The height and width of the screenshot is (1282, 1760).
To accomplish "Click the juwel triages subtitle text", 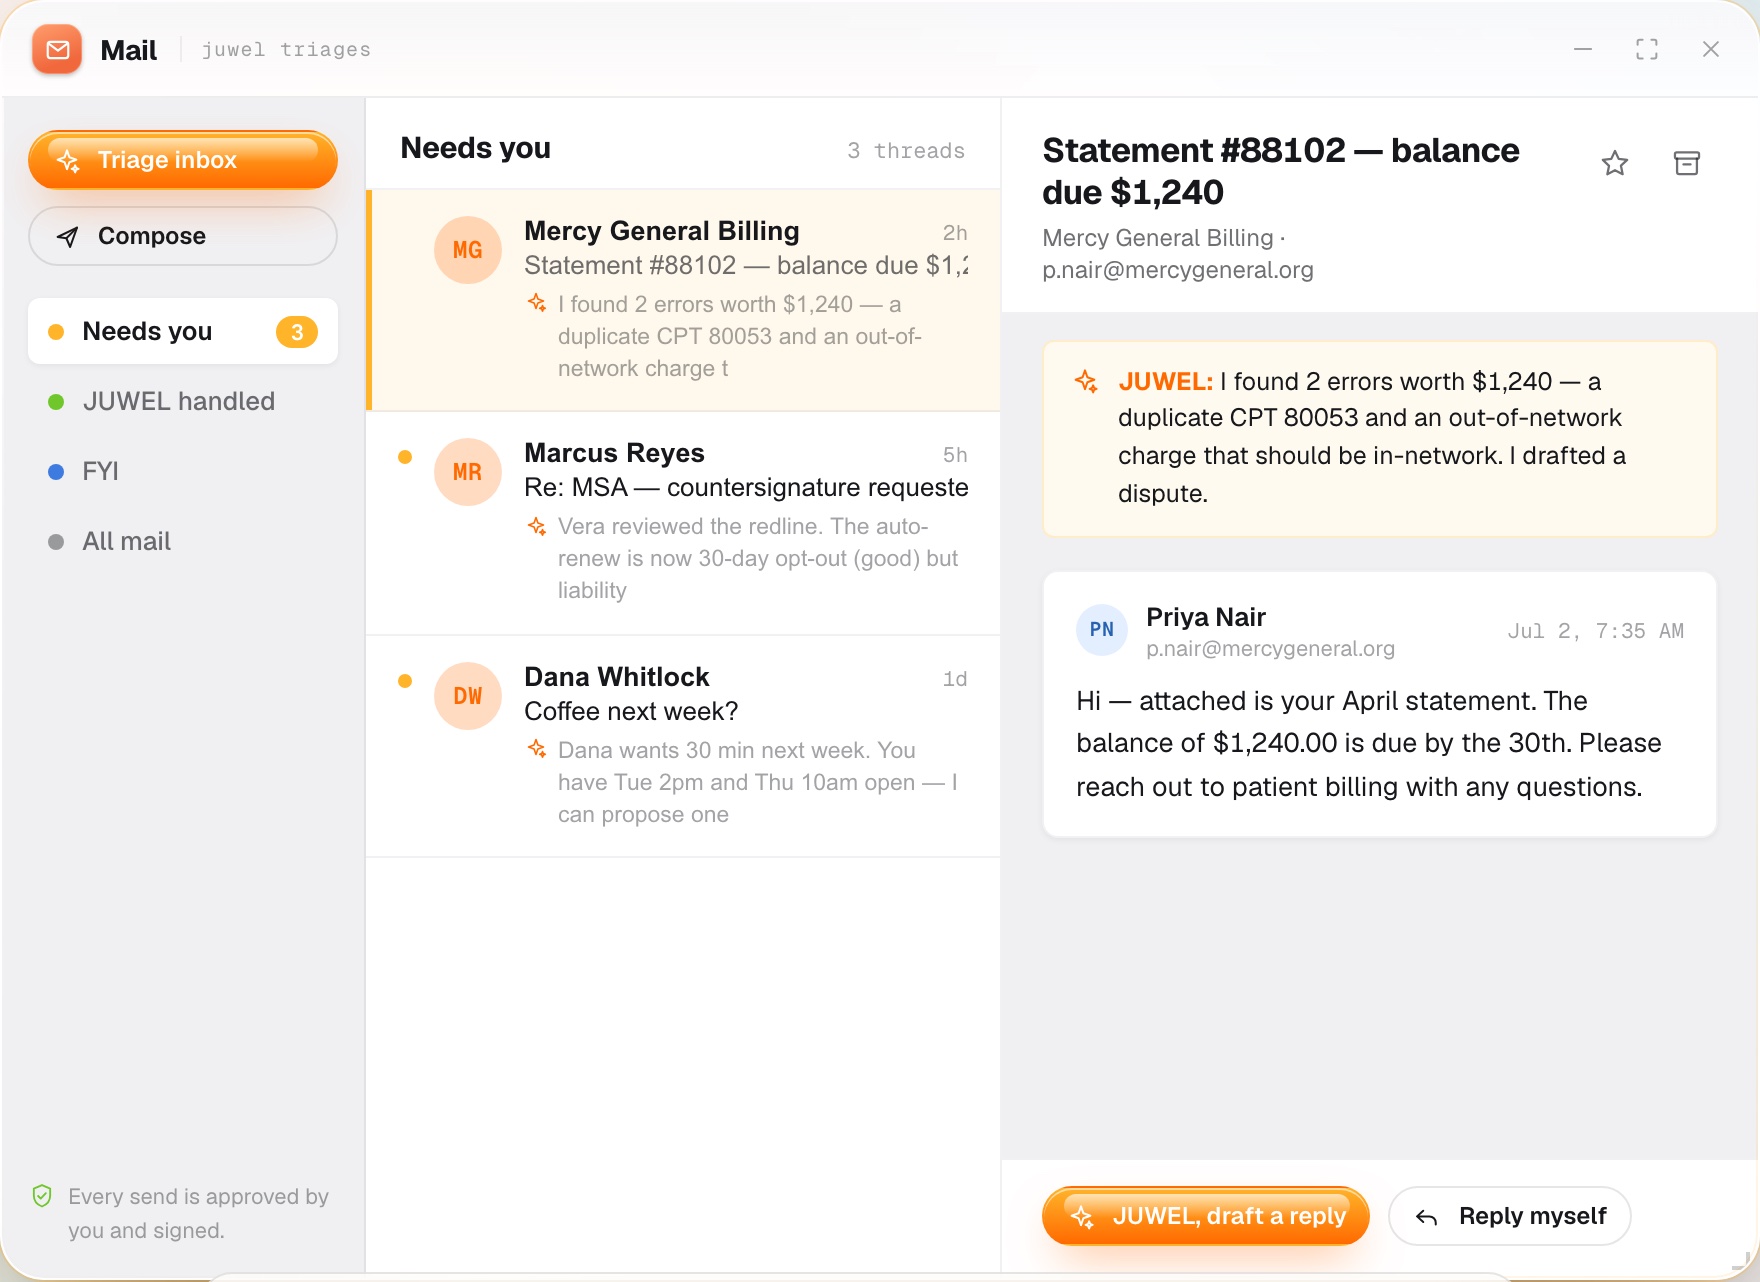I will [286, 50].
